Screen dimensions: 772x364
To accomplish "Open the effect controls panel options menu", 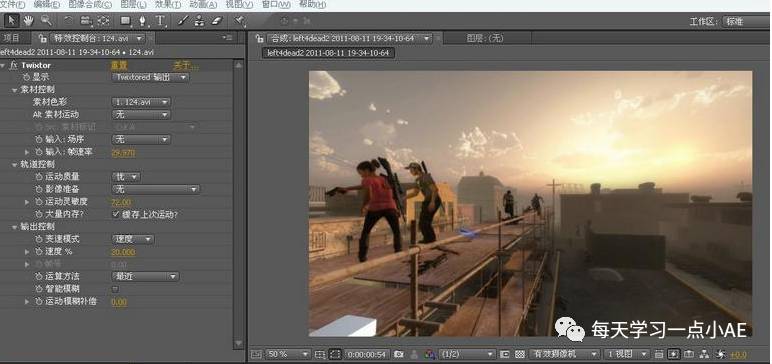I will click(227, 37).
